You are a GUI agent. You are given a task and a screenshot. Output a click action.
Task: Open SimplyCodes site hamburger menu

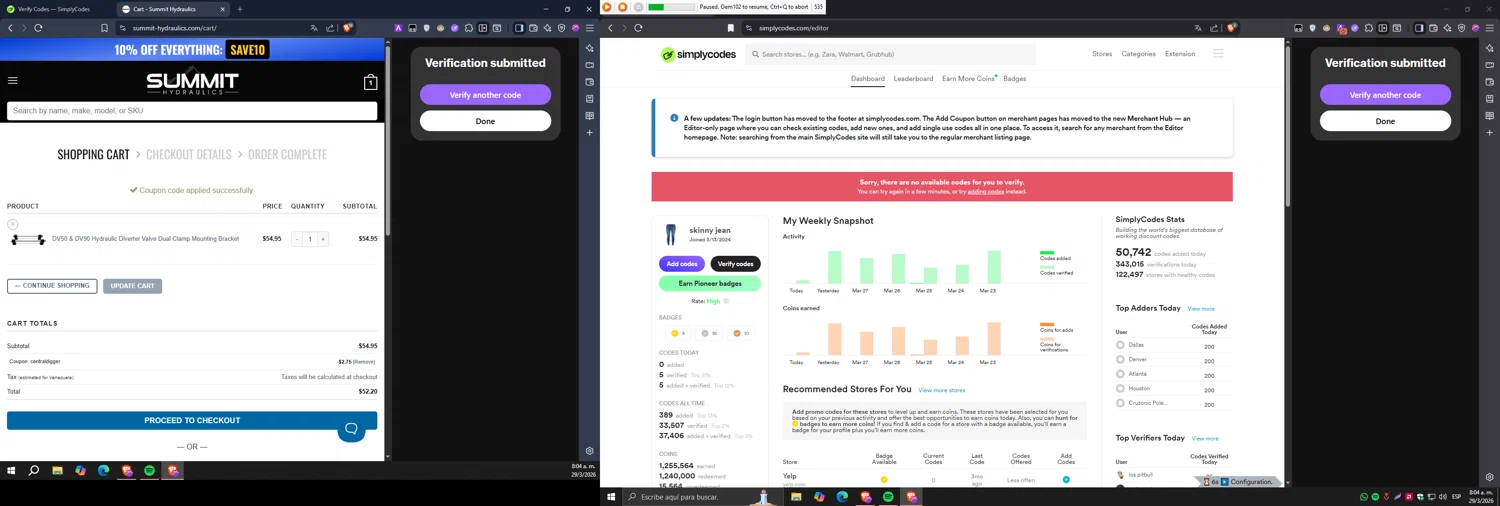(1218, 54)
